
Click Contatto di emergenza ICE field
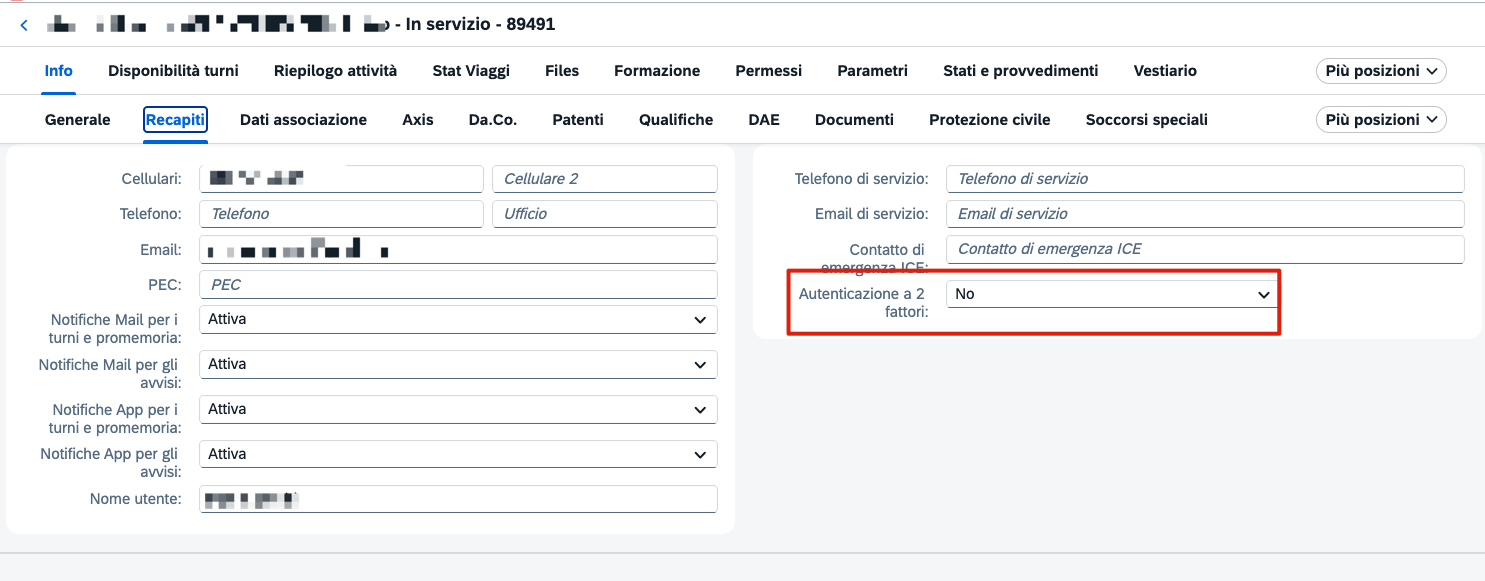pyautogui.click(x=1205, y=249)
